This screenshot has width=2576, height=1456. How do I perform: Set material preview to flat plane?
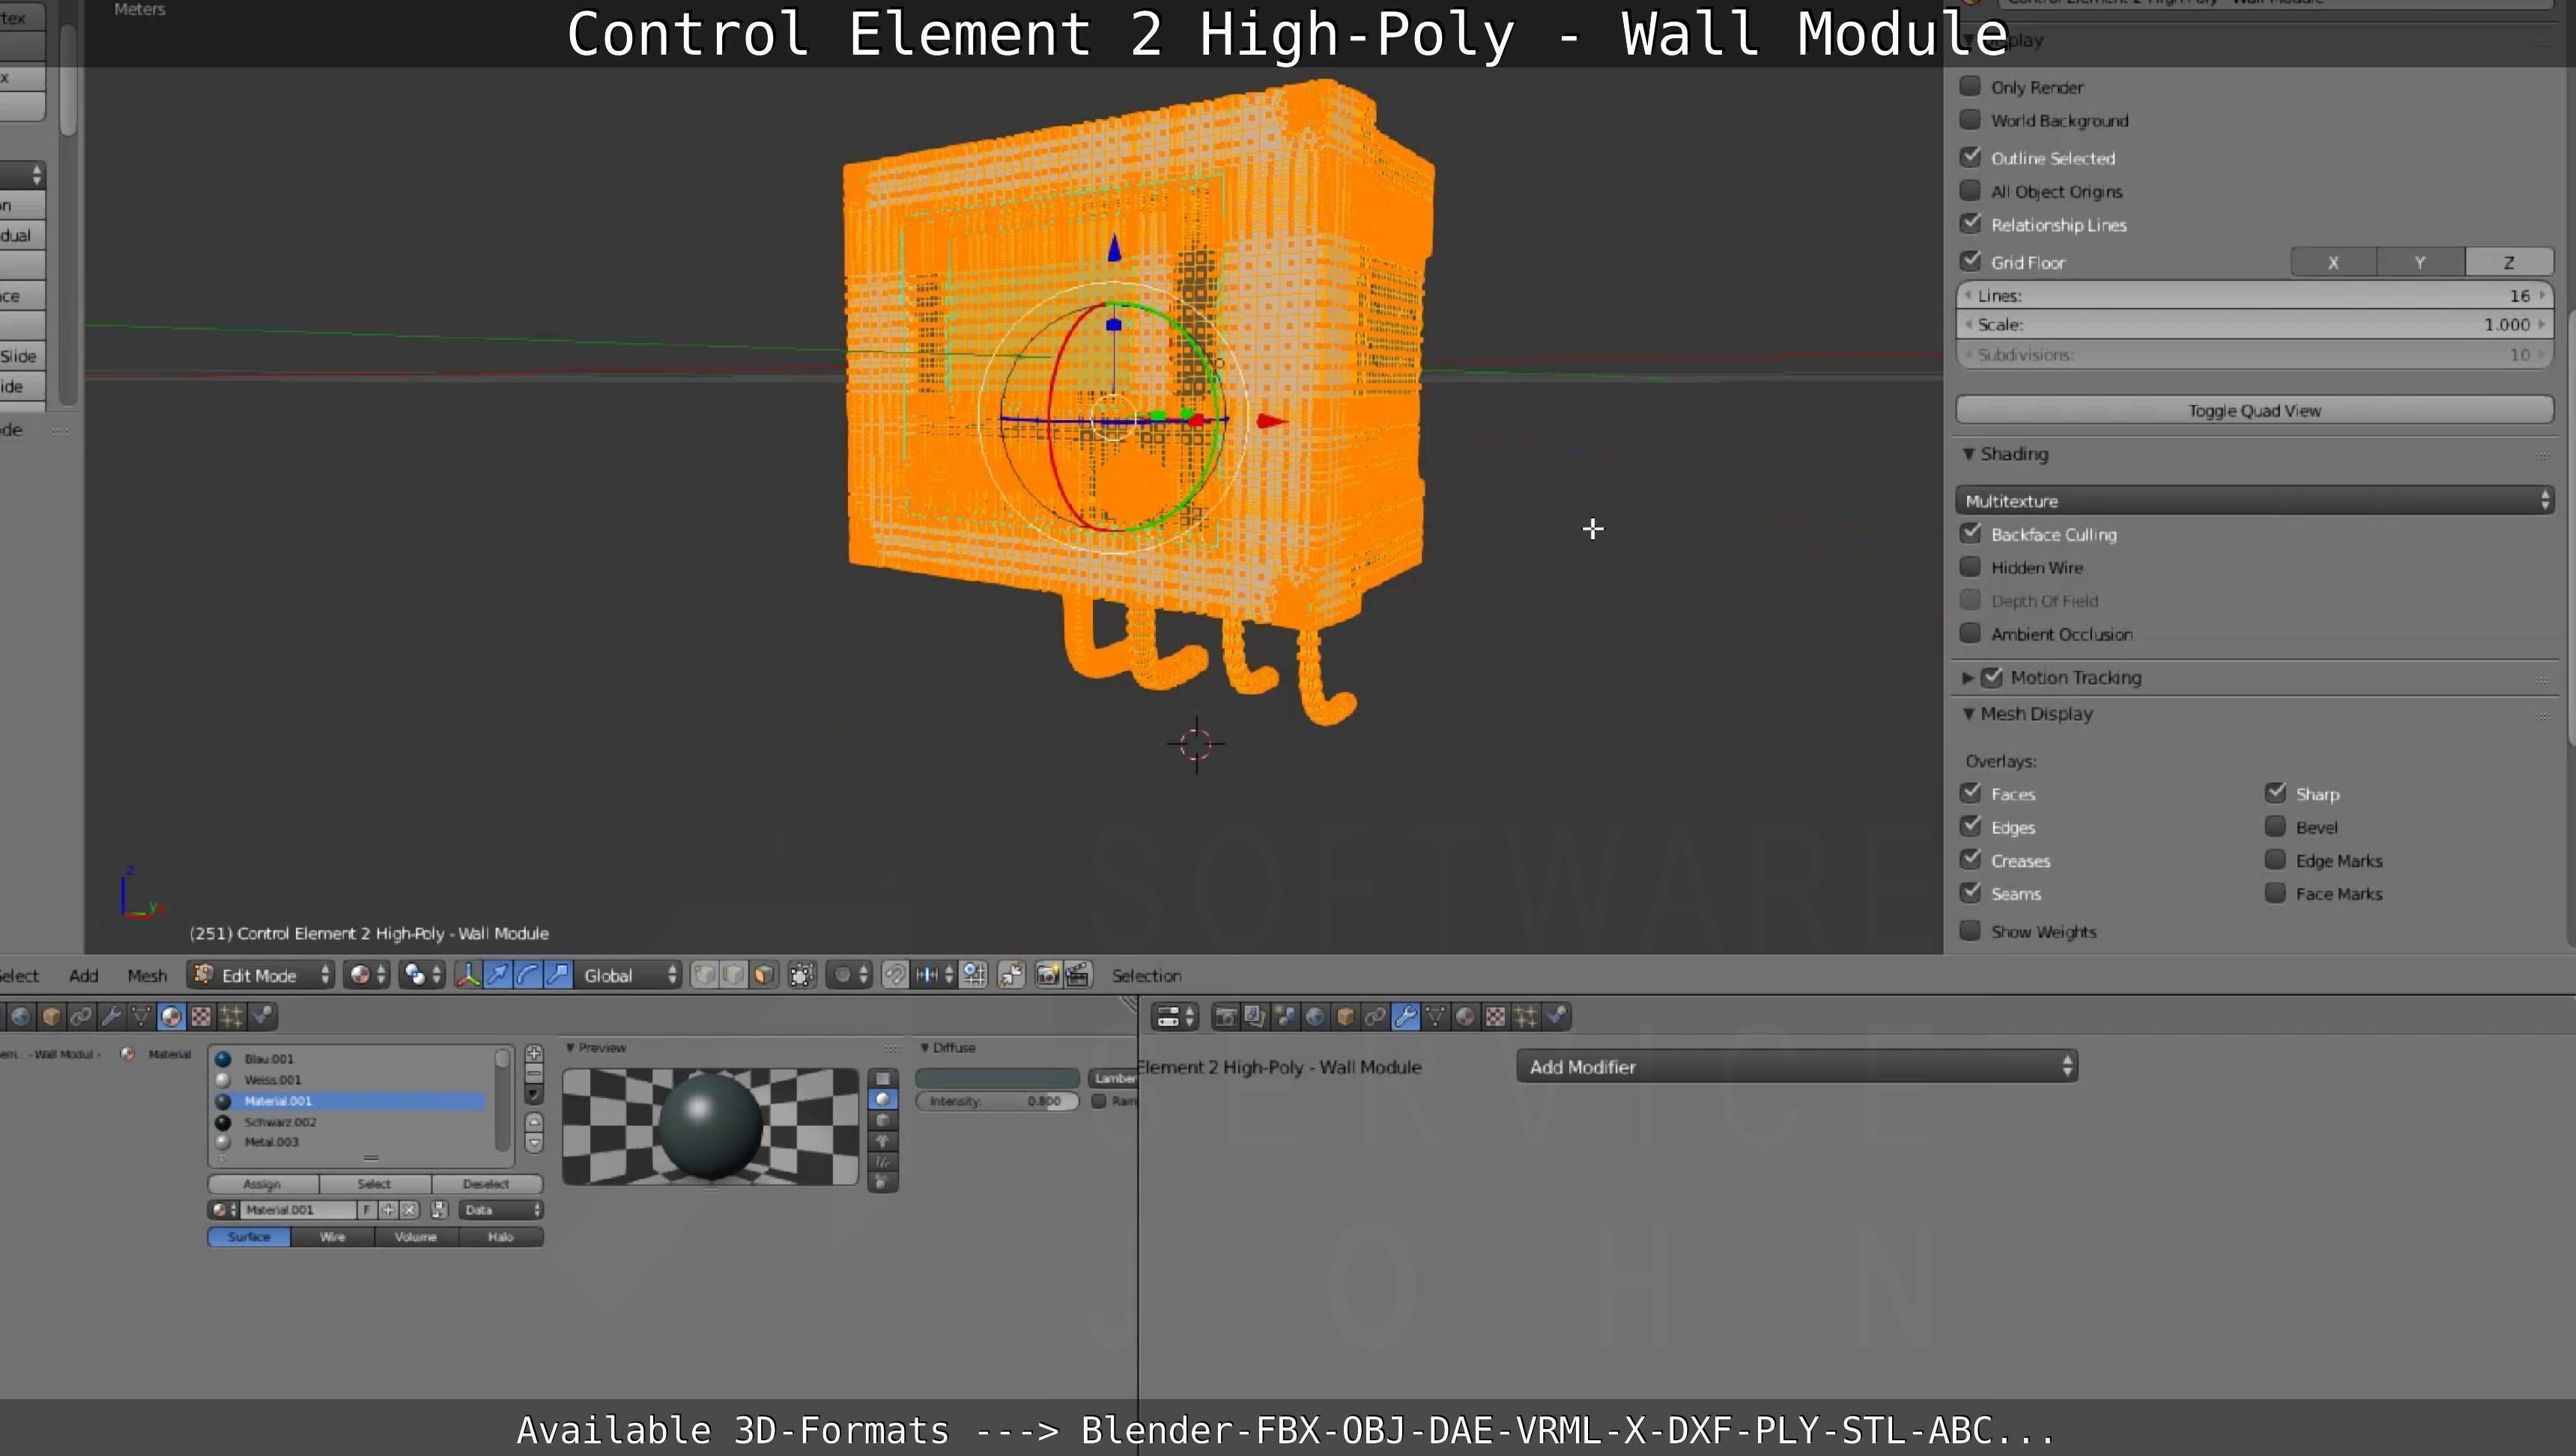tap(882, 1078)
